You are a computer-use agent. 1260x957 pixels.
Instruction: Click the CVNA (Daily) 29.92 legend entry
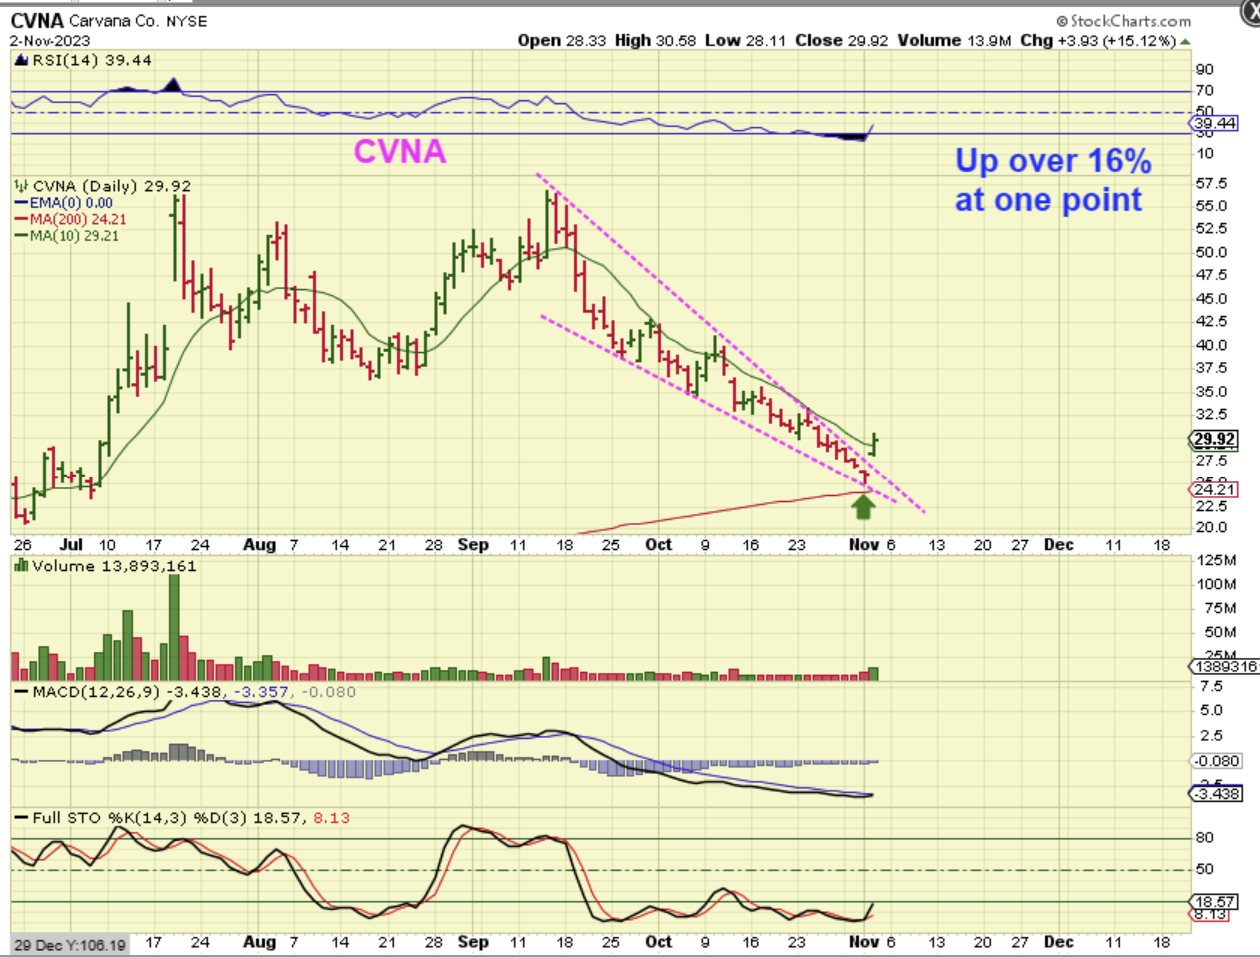point(112,186)
